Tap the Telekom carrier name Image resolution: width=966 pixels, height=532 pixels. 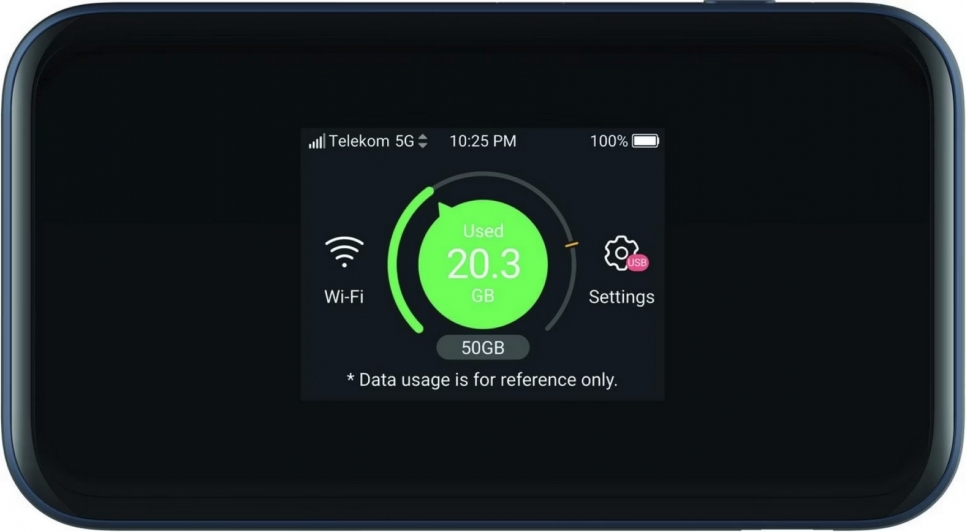point(359,141)
